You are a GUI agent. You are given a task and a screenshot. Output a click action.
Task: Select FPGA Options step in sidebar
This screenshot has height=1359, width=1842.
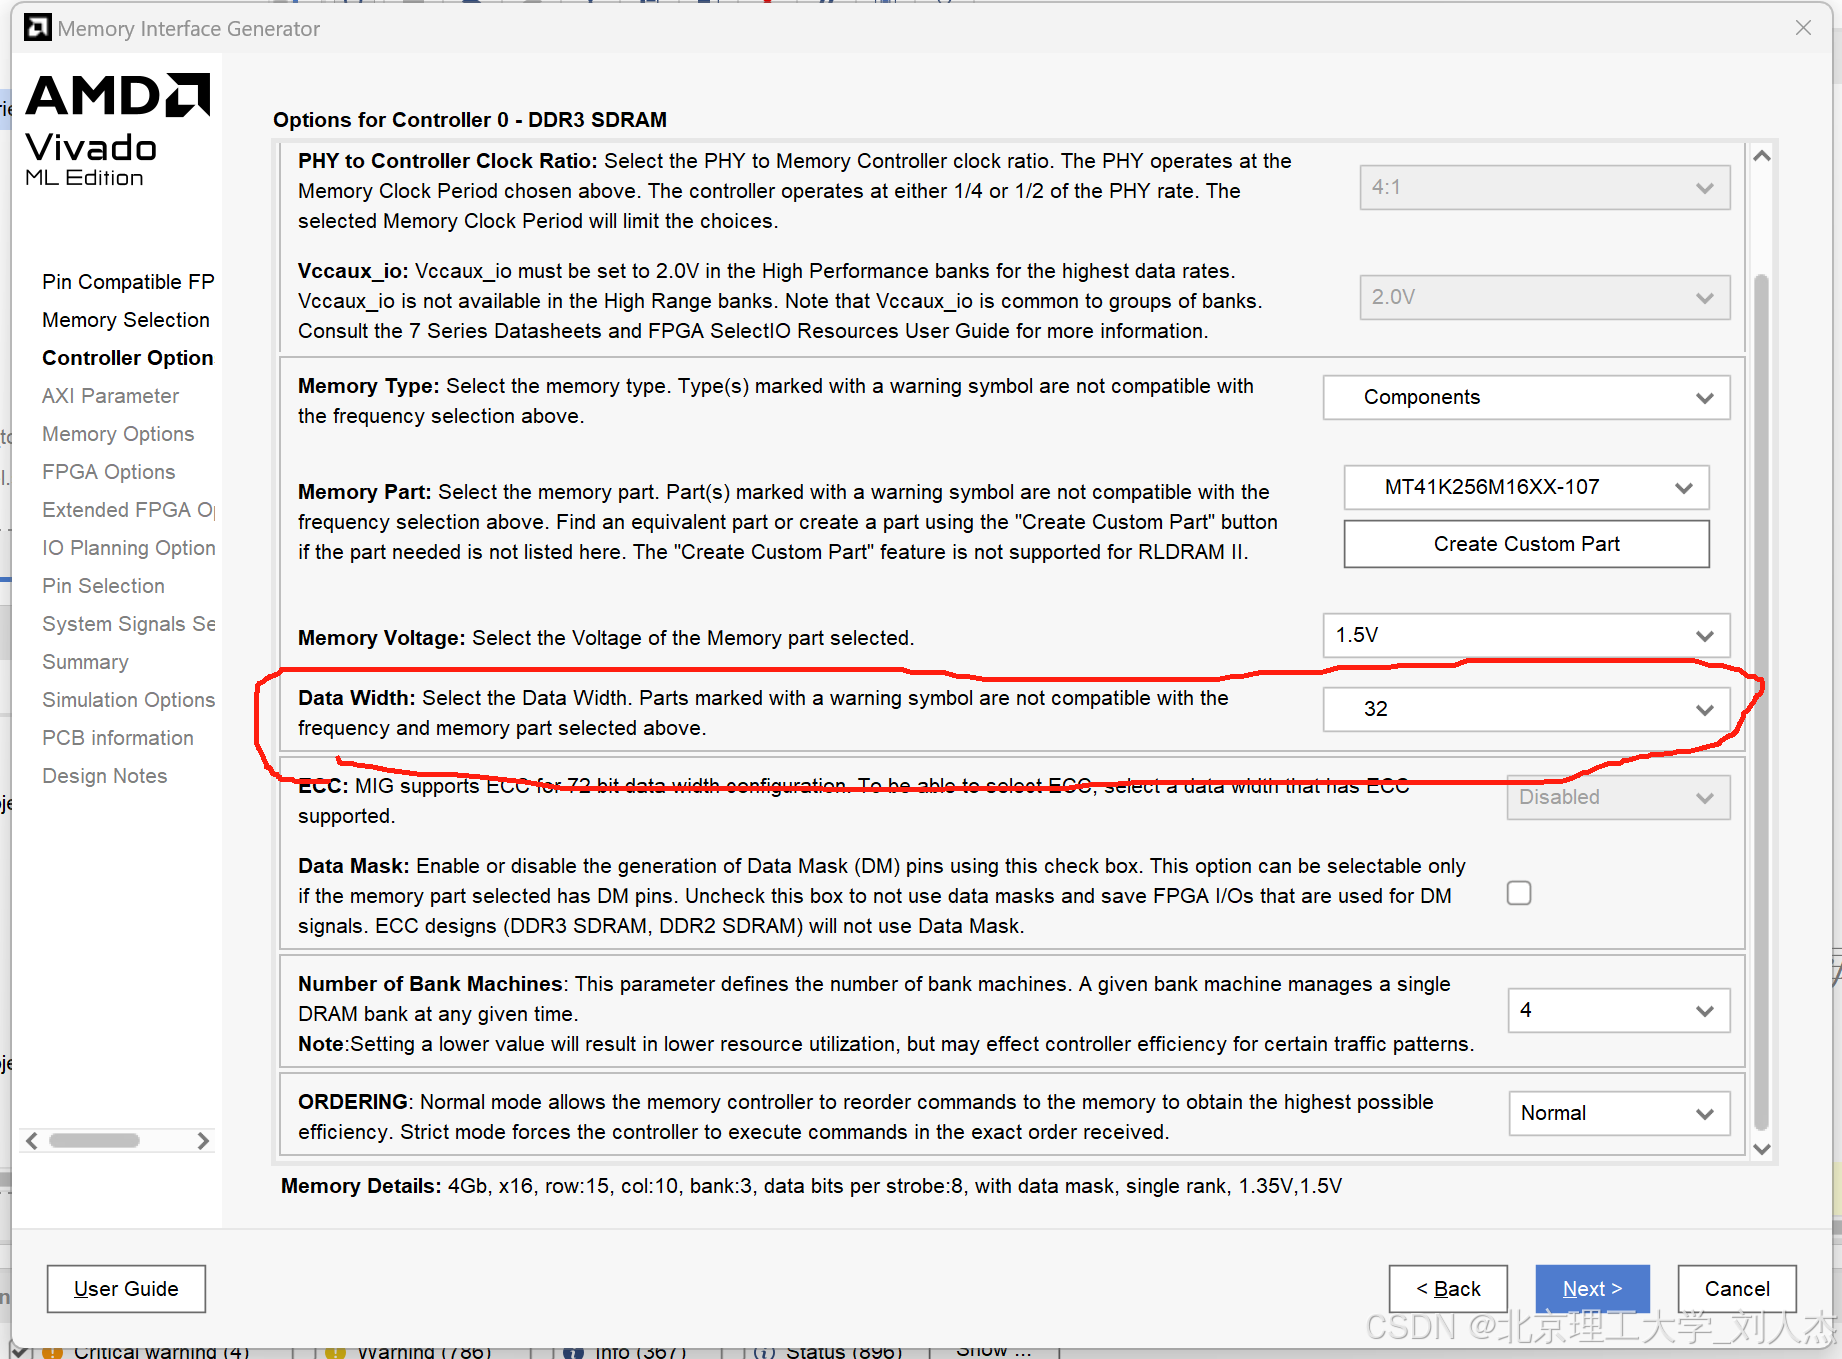click(109, 472)
